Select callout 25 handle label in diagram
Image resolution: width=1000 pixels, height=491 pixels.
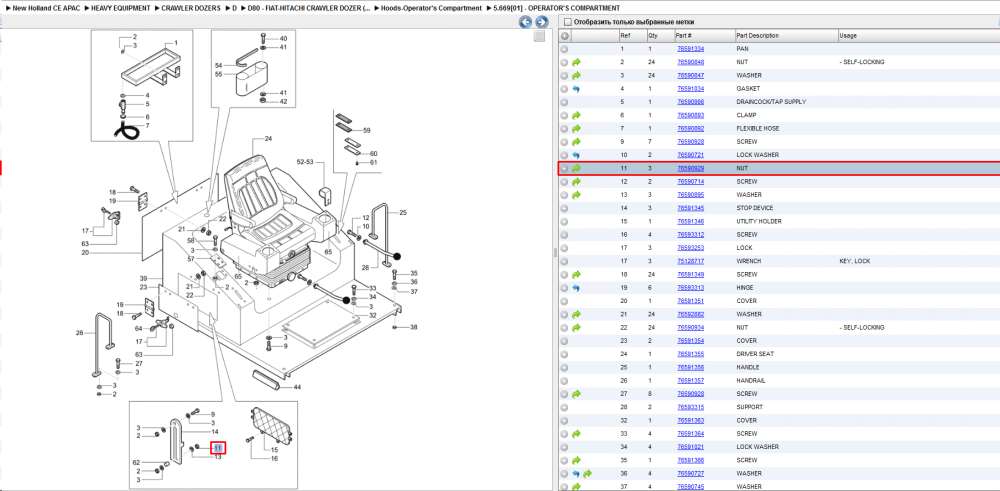click(x=402, y=212)
